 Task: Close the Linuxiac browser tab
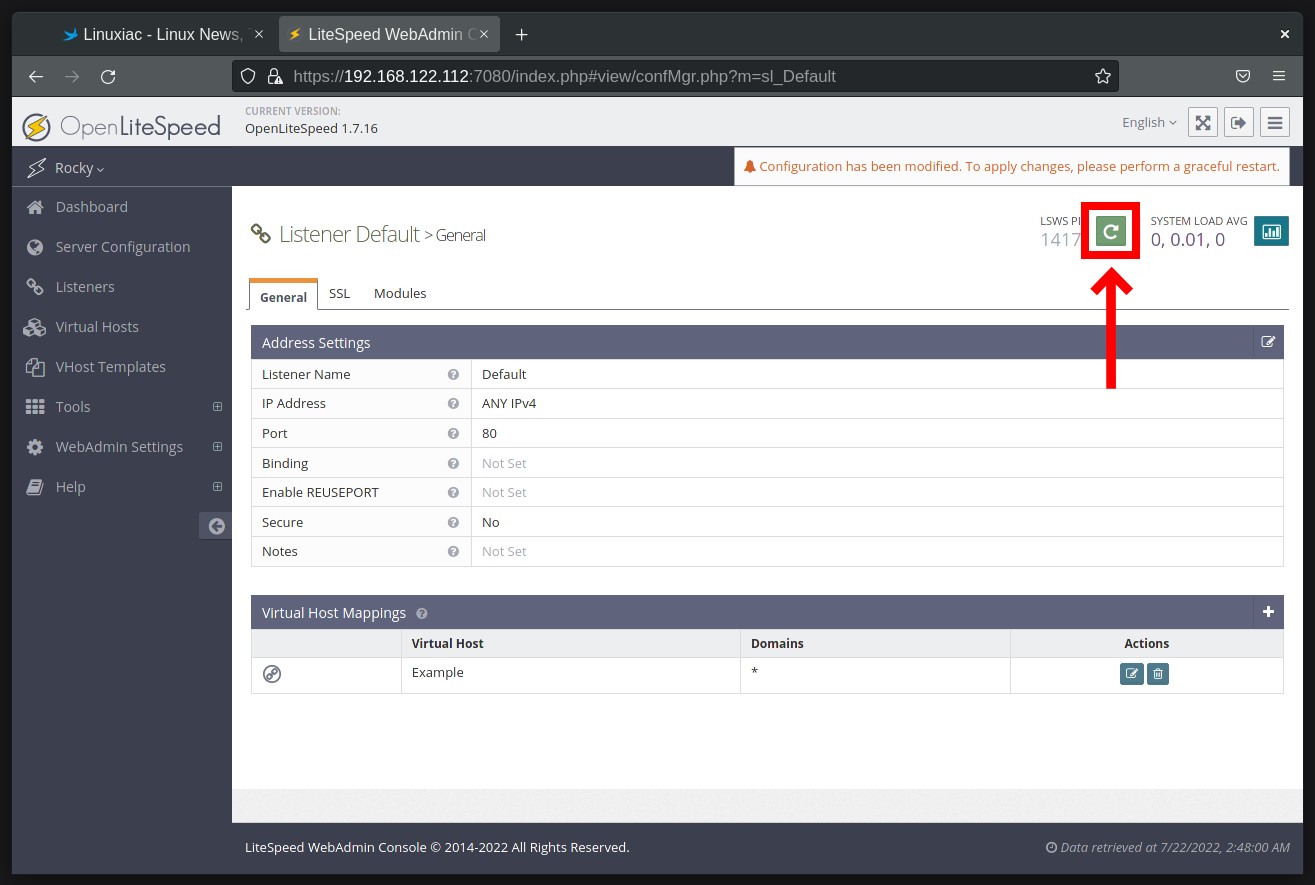coord(259,34)
